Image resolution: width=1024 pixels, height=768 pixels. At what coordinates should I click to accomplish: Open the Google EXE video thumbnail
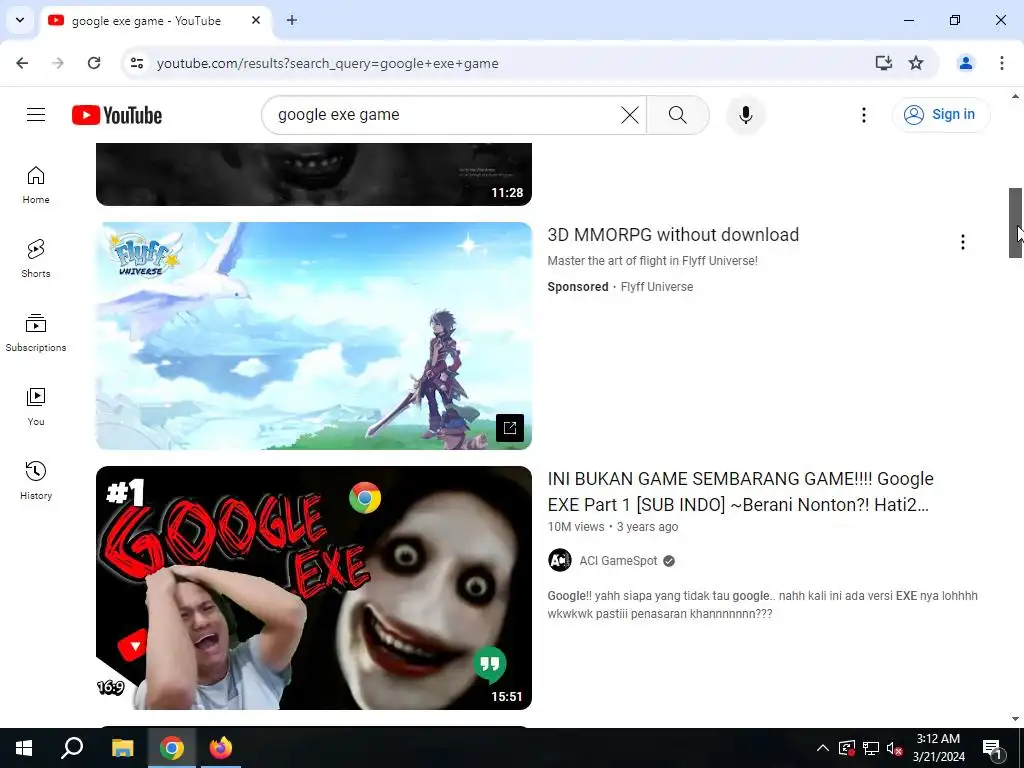pyautogui.click(x=313, y=588)
